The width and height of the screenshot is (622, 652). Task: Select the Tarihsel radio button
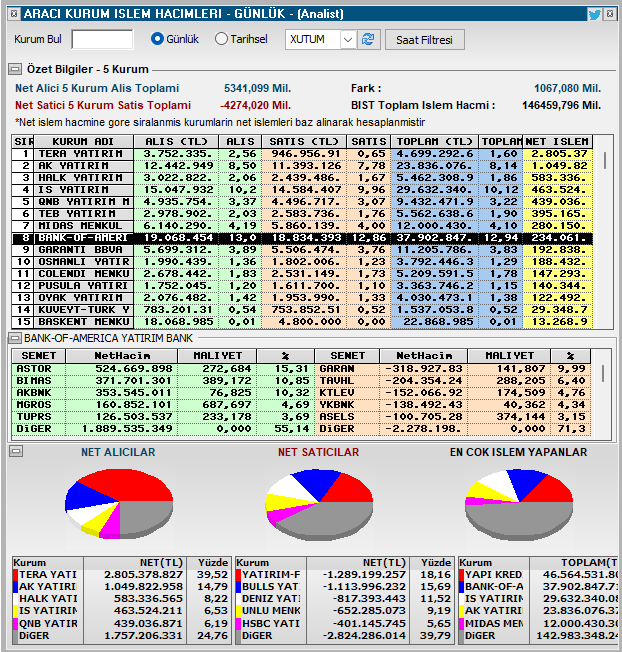coord(221,39)
